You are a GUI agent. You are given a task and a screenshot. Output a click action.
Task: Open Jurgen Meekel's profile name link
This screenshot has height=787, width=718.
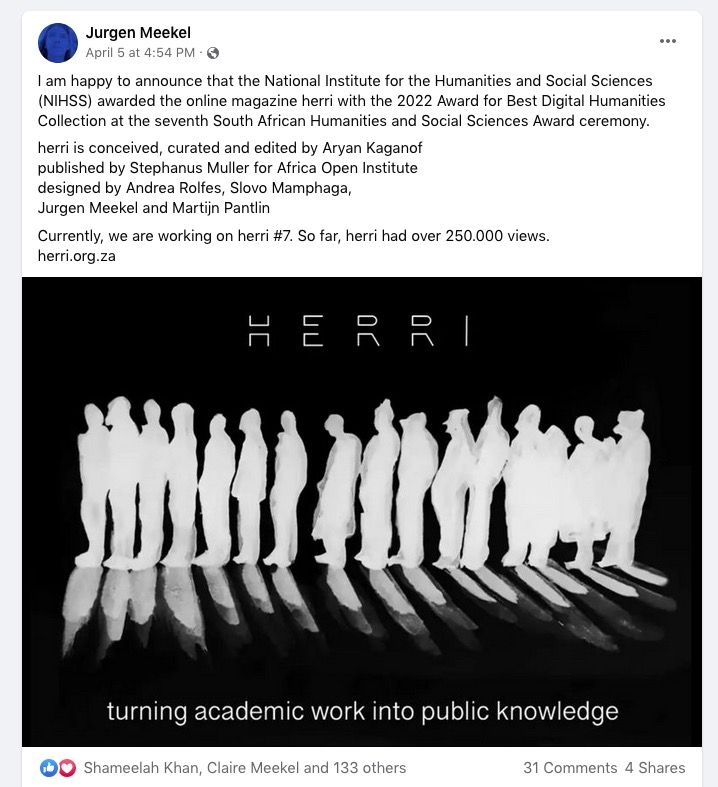click(x=138, y=33)
